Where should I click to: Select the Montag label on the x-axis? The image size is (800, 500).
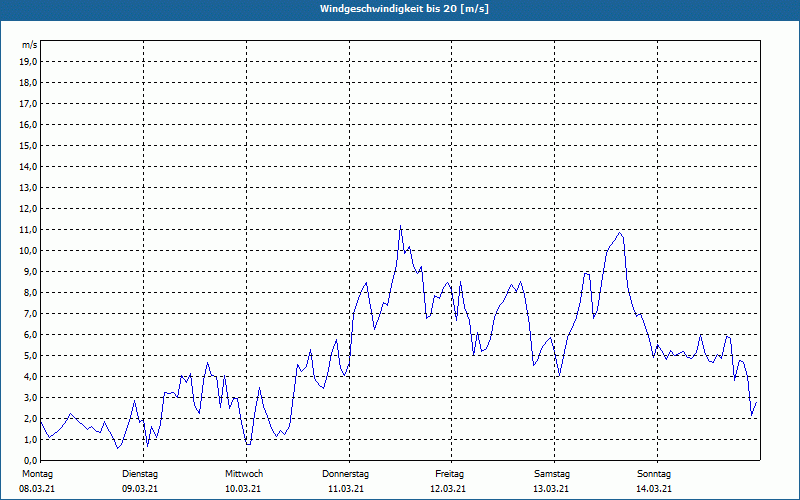tap(36, 473)
